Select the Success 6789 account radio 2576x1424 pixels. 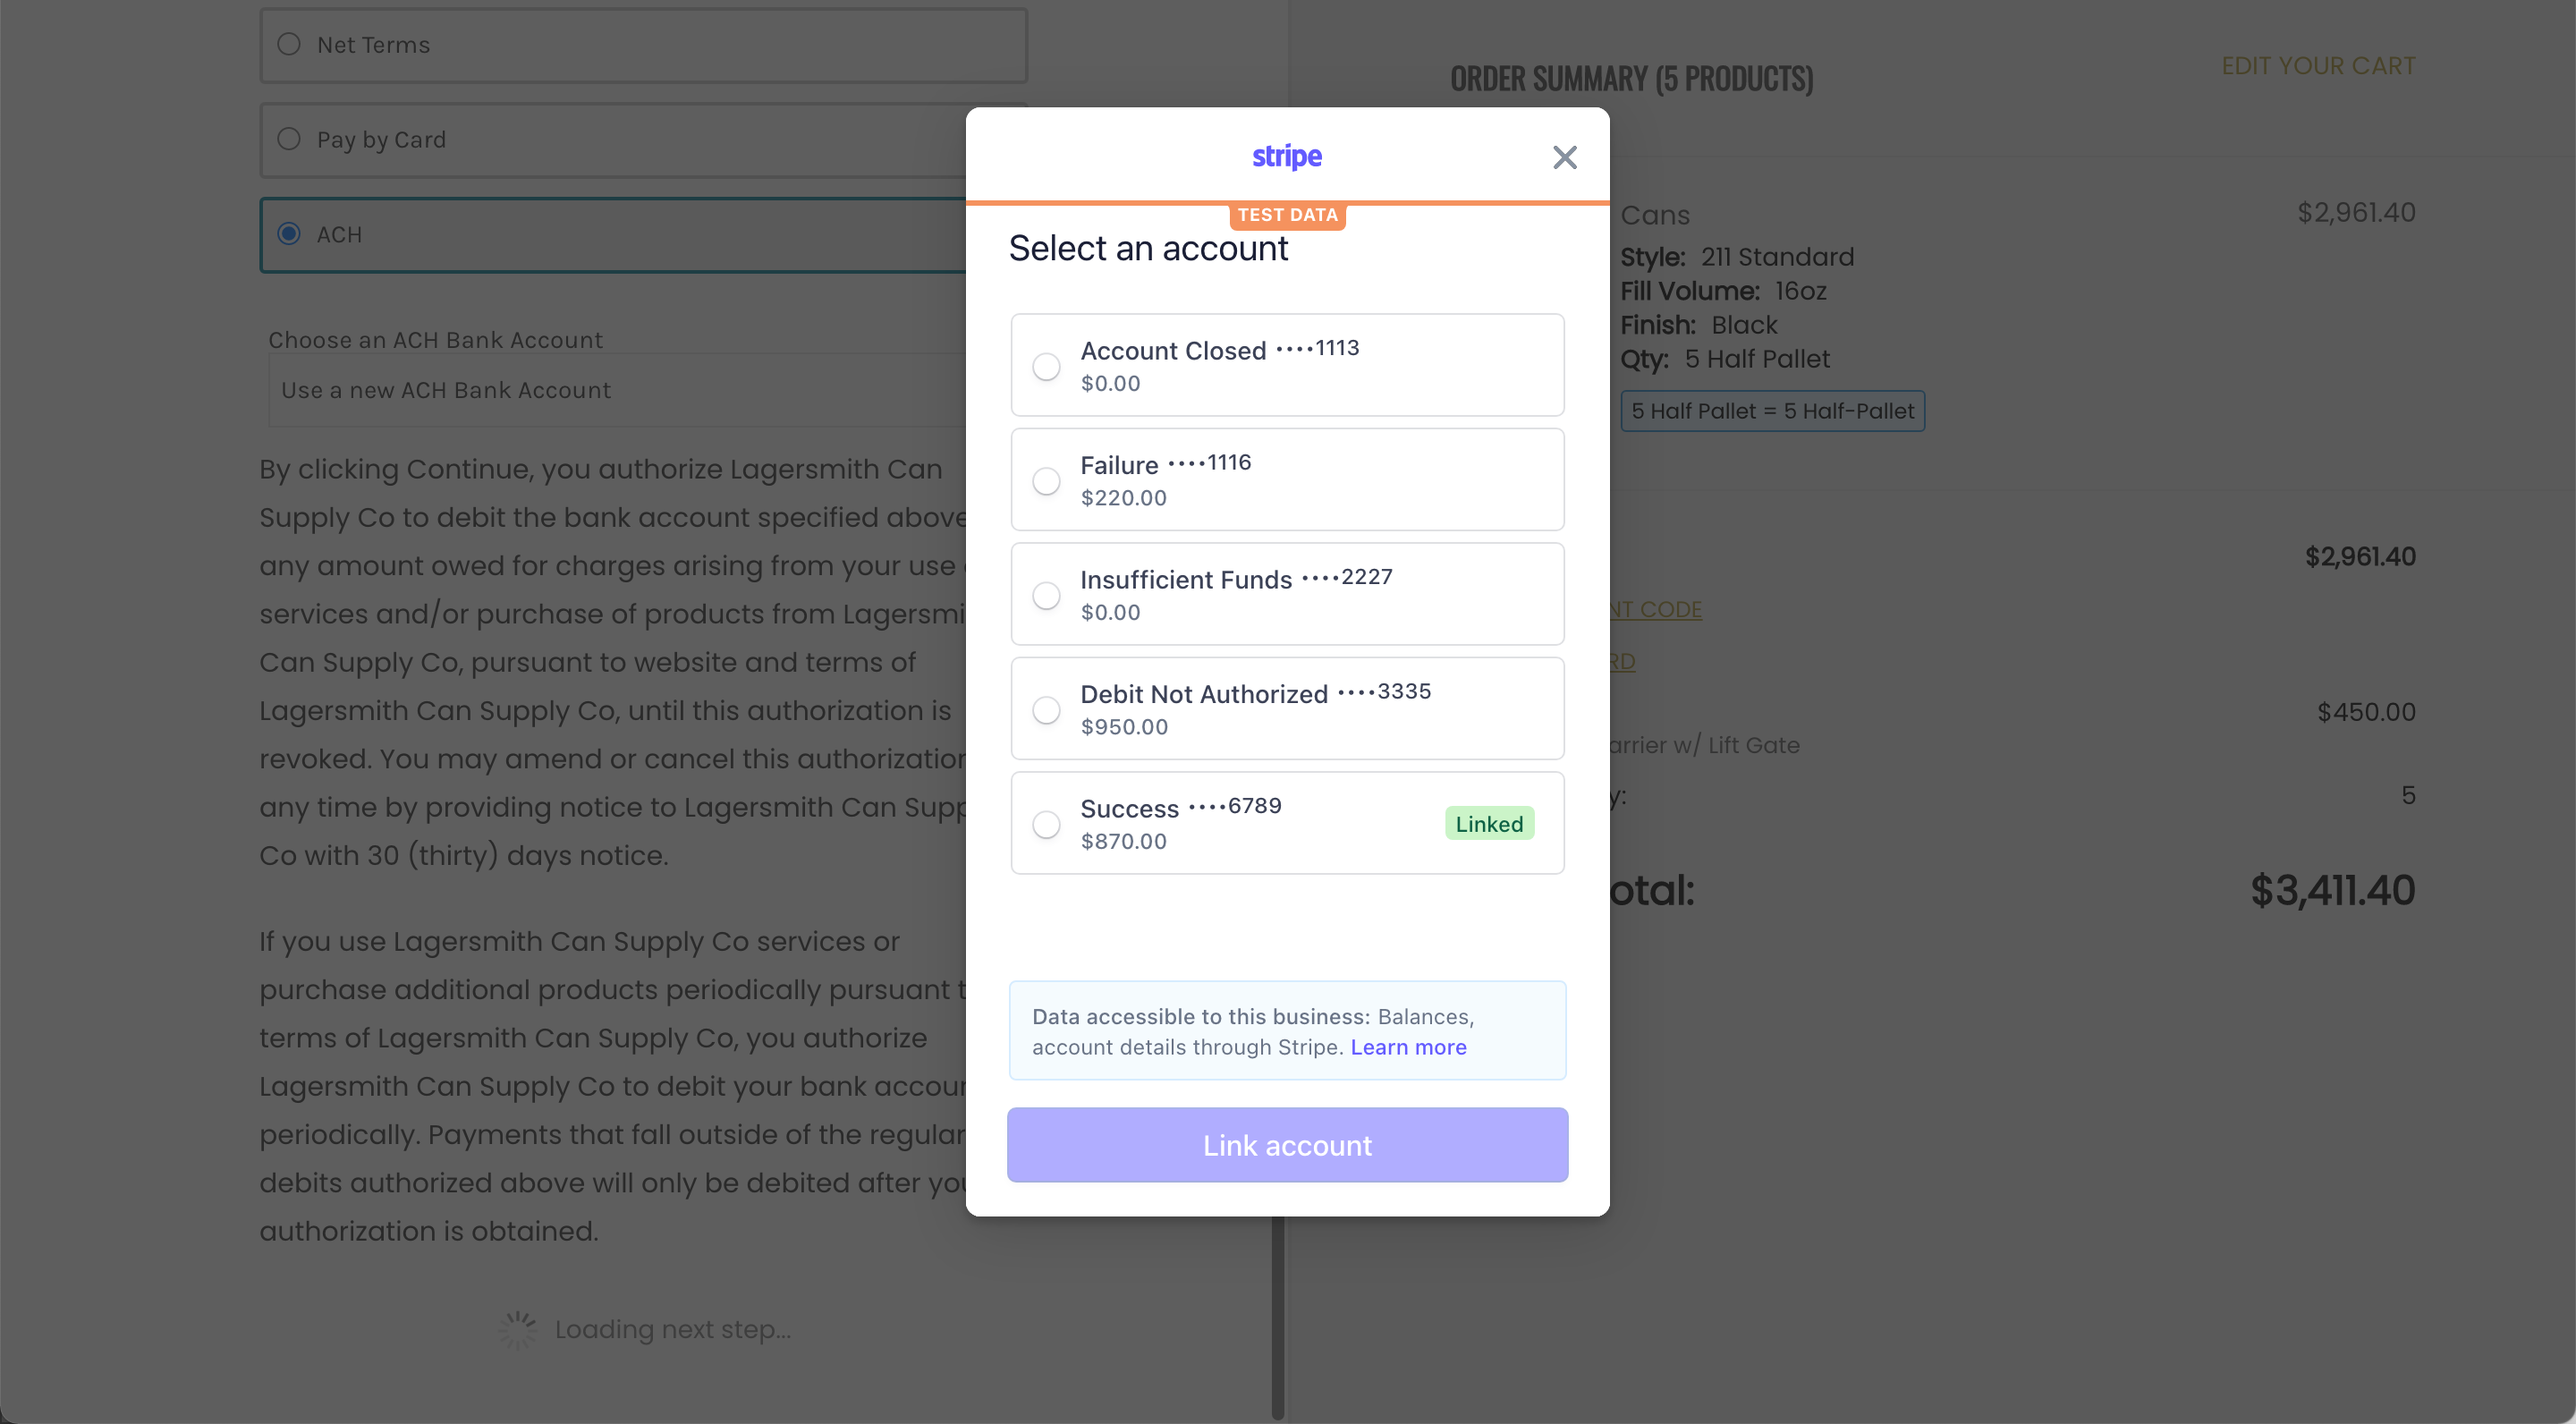[x=1046, y=824]
